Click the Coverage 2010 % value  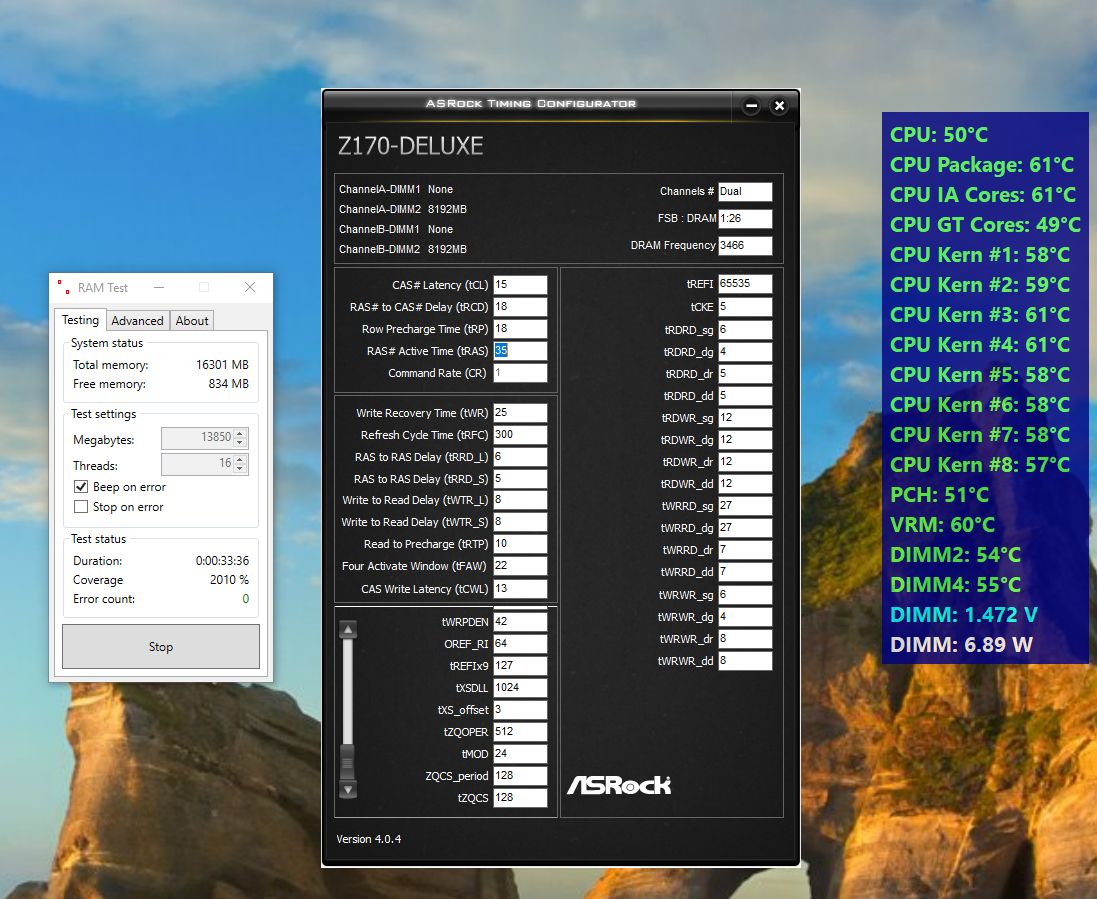pos(229,580)
